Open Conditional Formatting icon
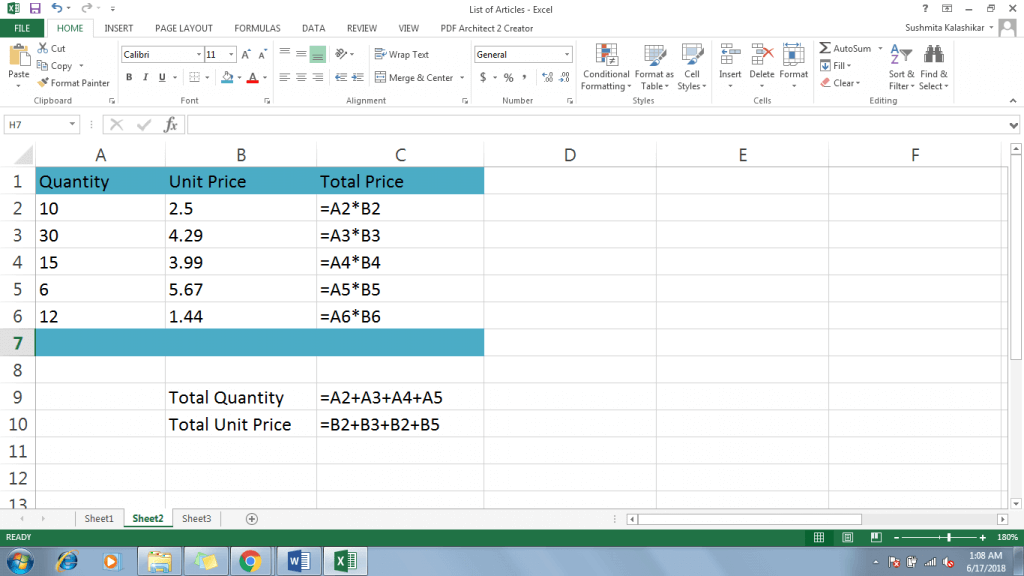Screen dimensions: 1024x576 pos(606,56)
